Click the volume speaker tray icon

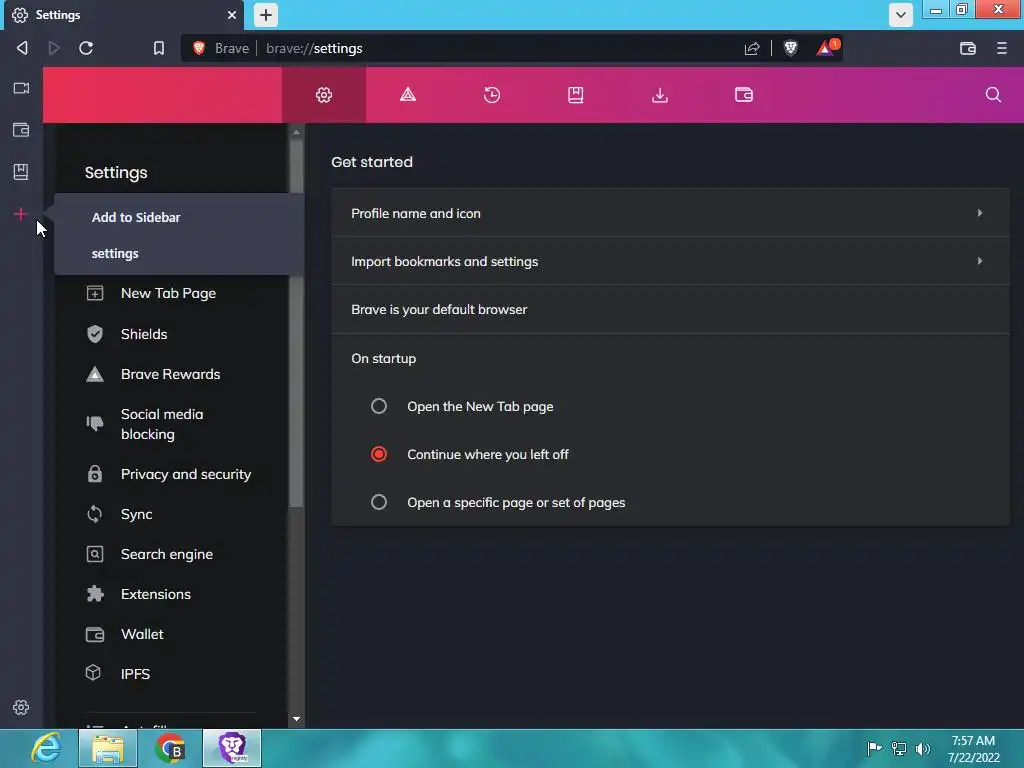922,749
